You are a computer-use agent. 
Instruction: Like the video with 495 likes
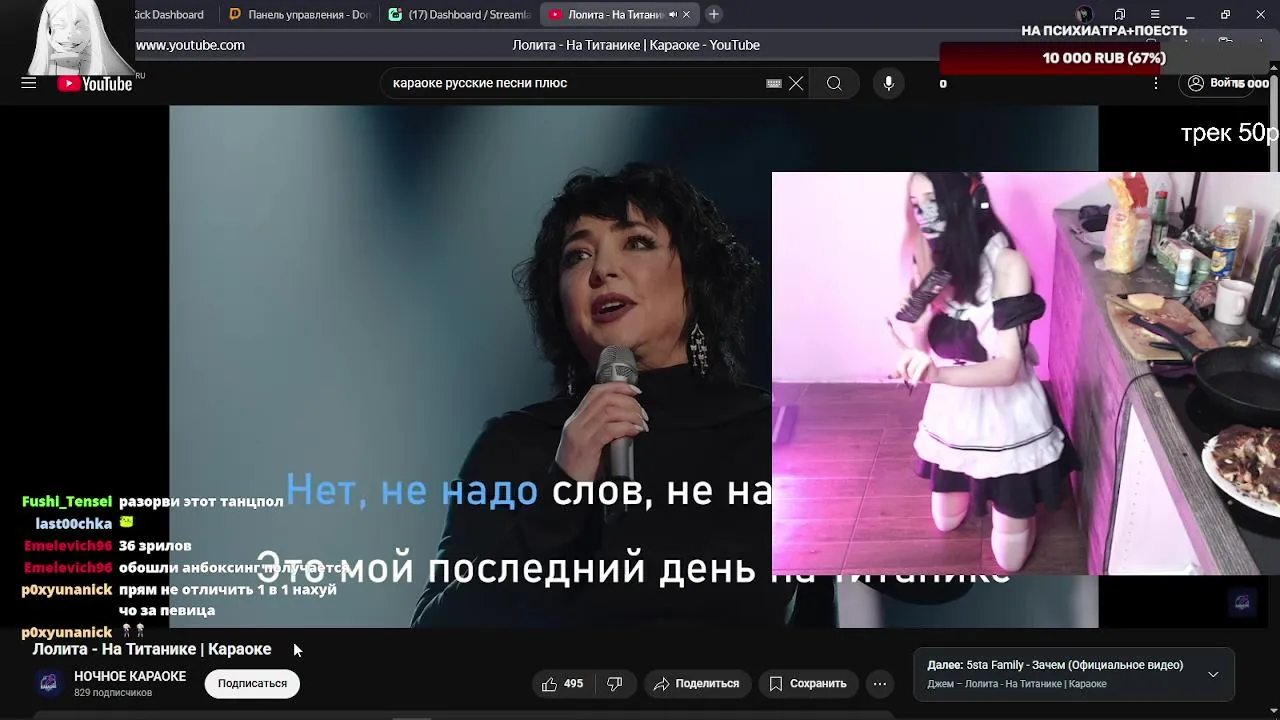[562, 684]
